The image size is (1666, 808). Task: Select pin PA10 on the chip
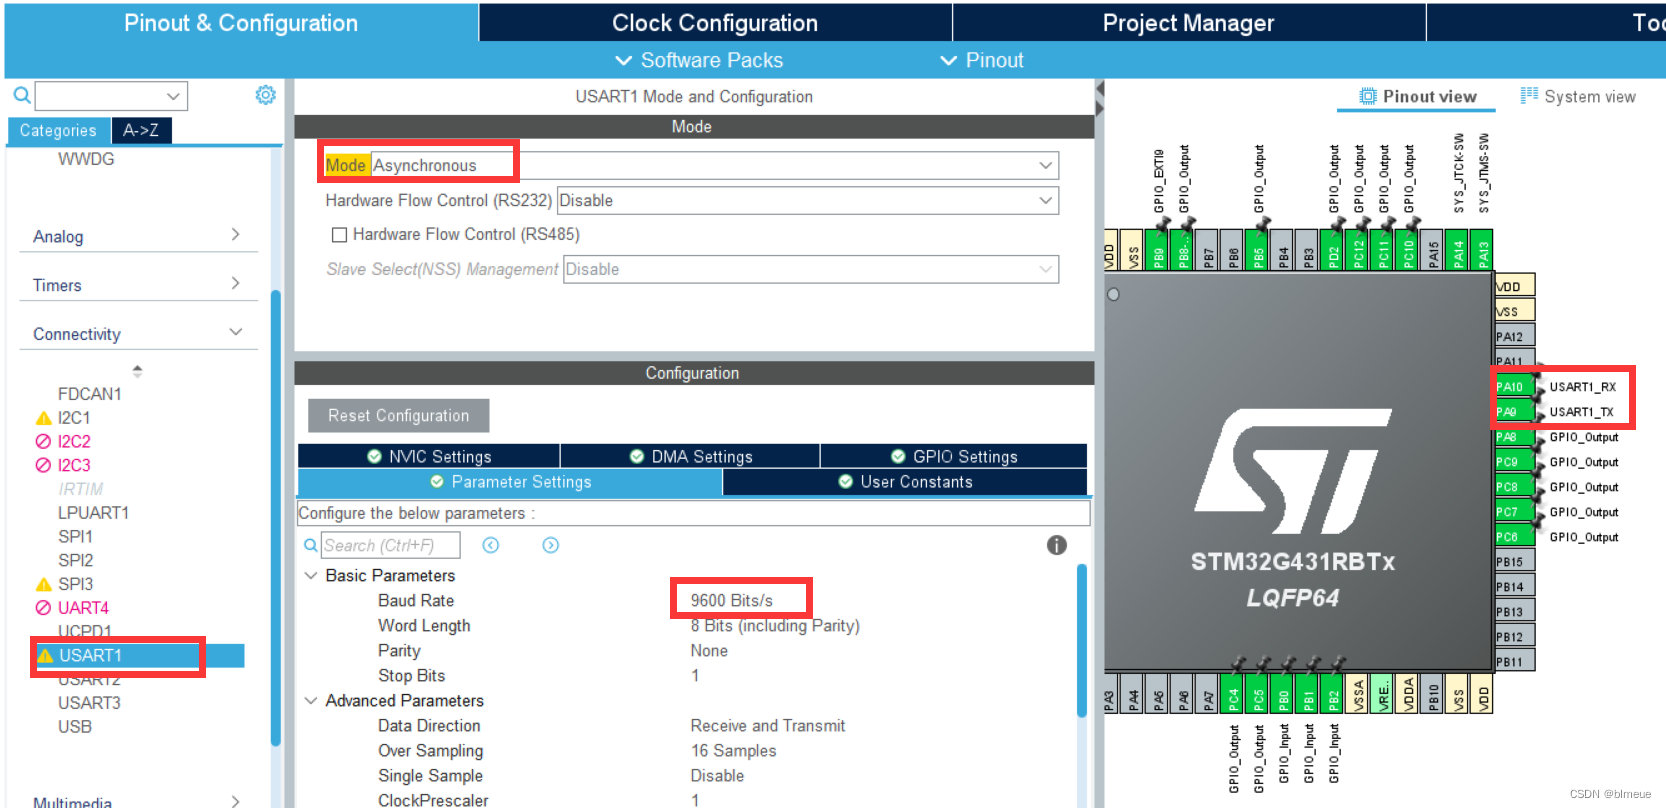pos(1513,386)
